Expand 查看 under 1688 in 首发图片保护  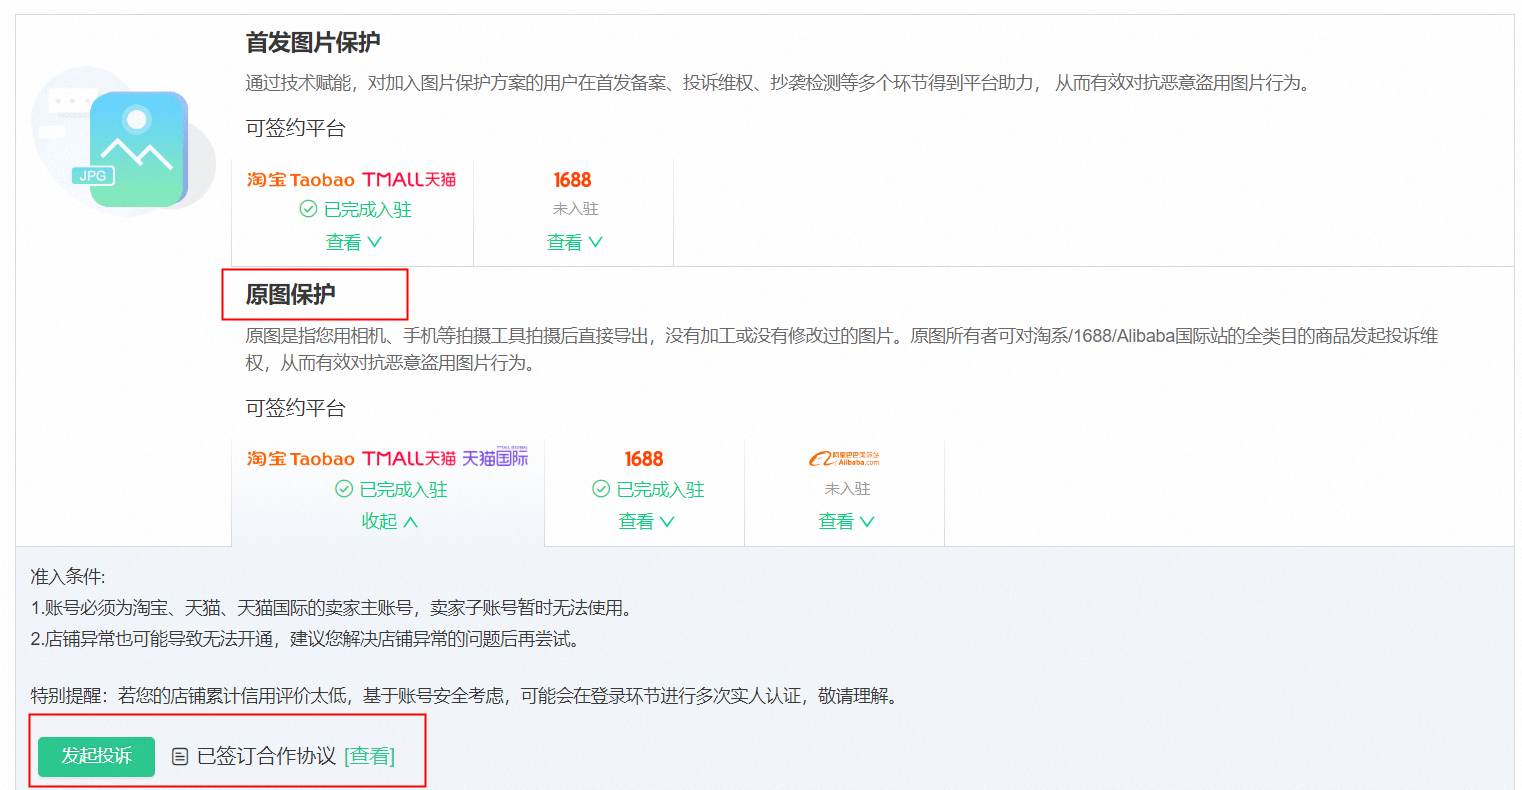tap(574, 242)
